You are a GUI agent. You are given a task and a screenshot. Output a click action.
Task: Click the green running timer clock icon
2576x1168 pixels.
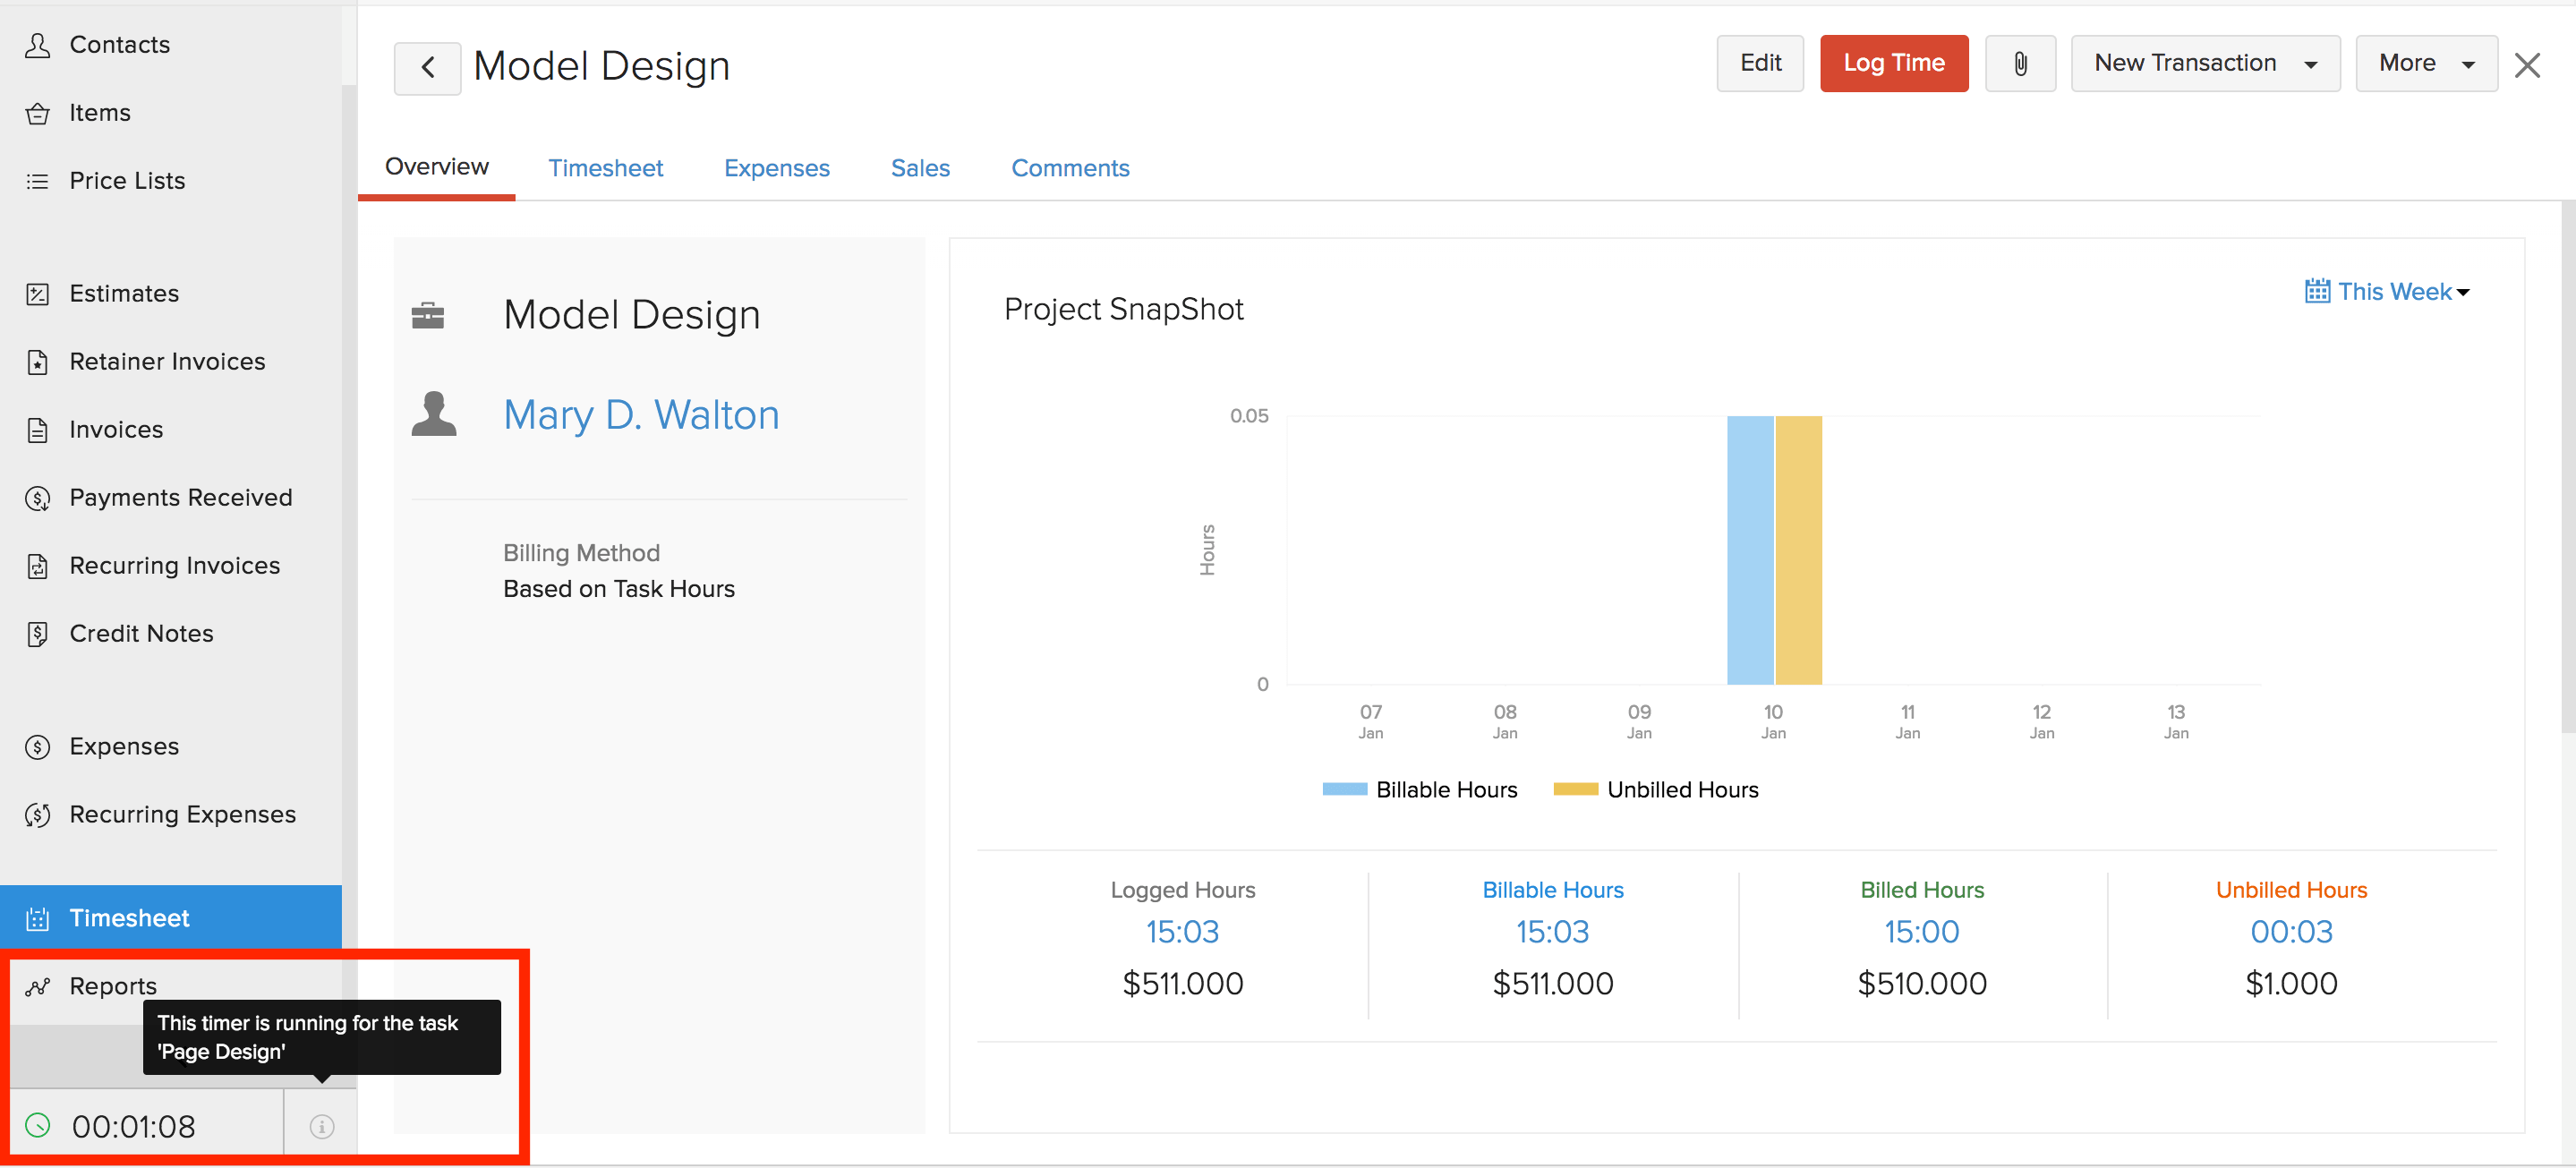38,1126
